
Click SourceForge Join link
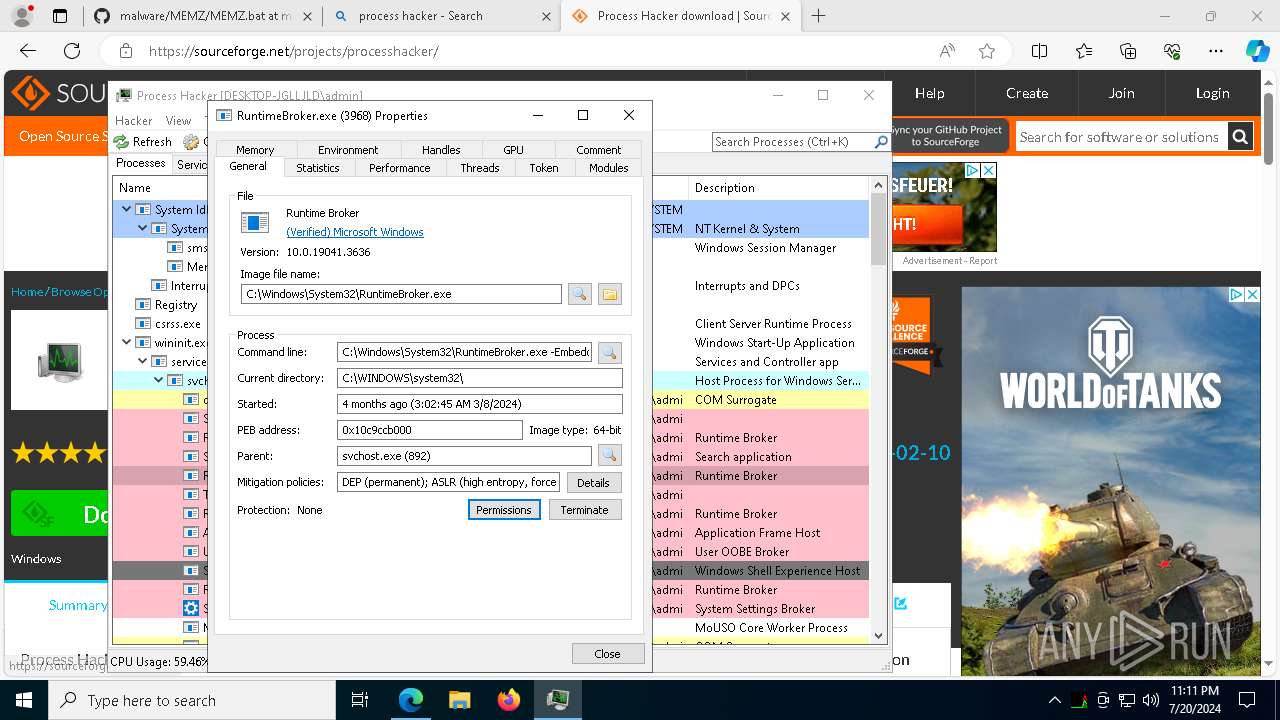pos(1121,93)
